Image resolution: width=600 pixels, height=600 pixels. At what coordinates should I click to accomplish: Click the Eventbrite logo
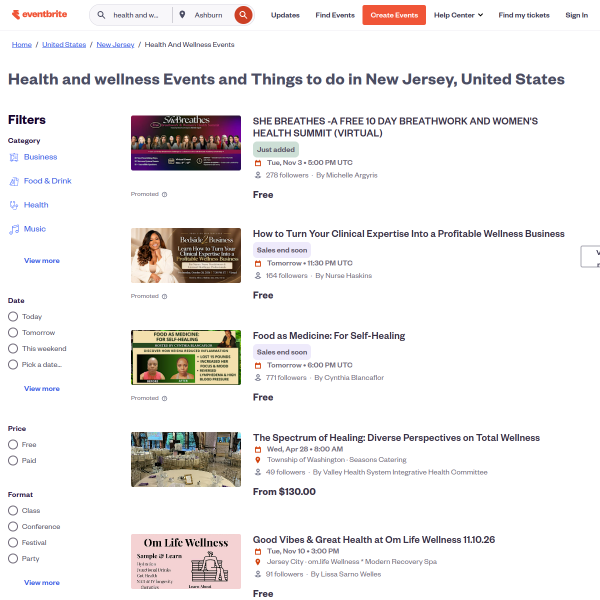coord(39,15)
